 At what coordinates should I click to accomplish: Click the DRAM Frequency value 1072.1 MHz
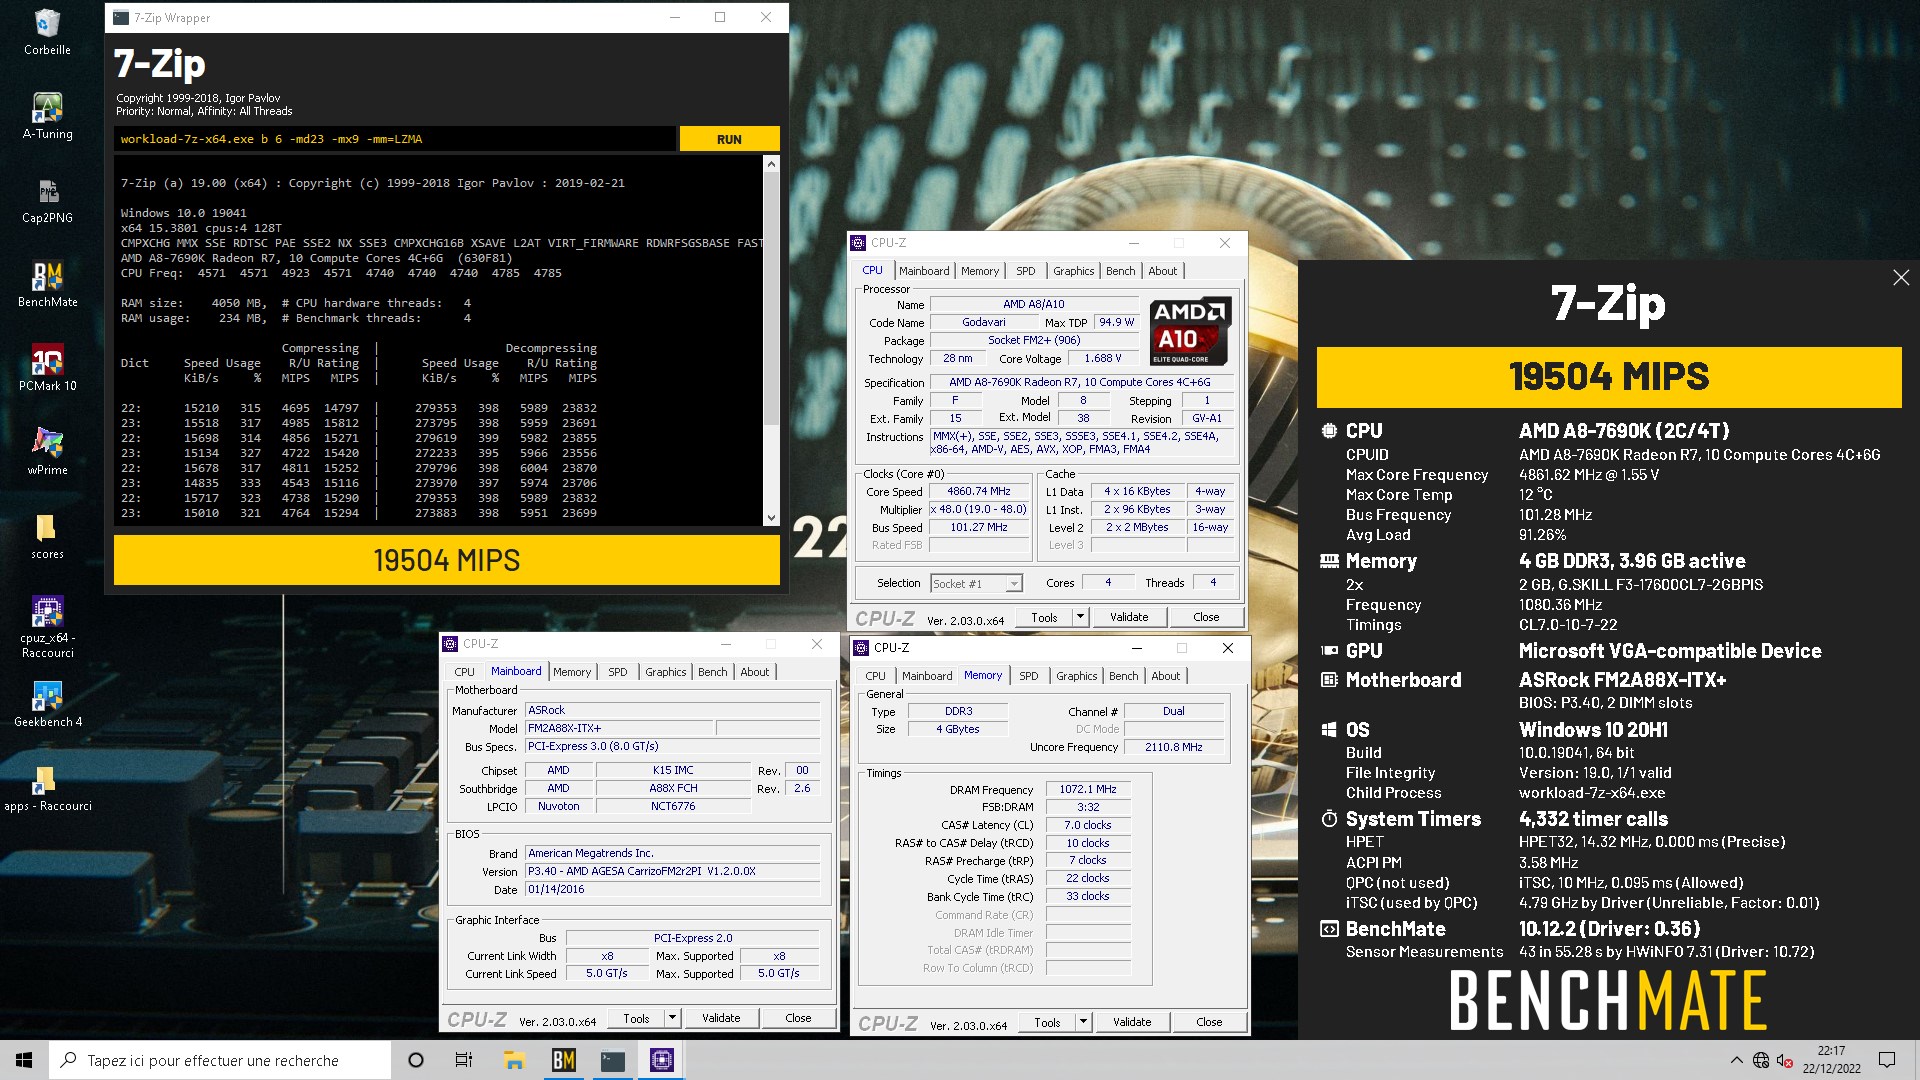pyautogui.click(x=1088, y=790)
